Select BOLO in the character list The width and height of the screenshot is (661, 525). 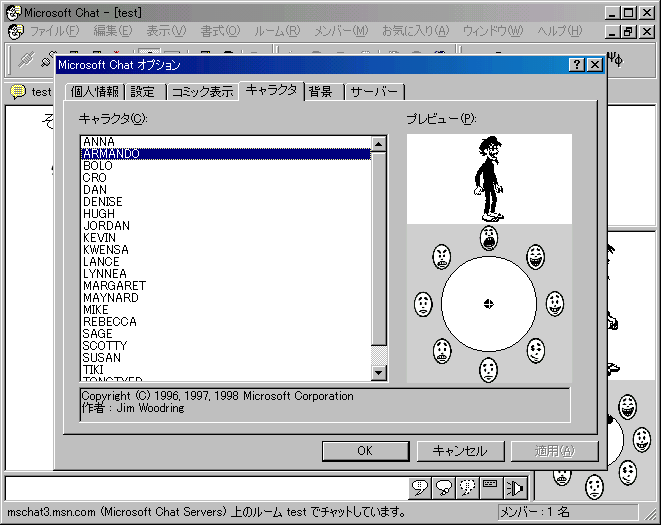226,166
